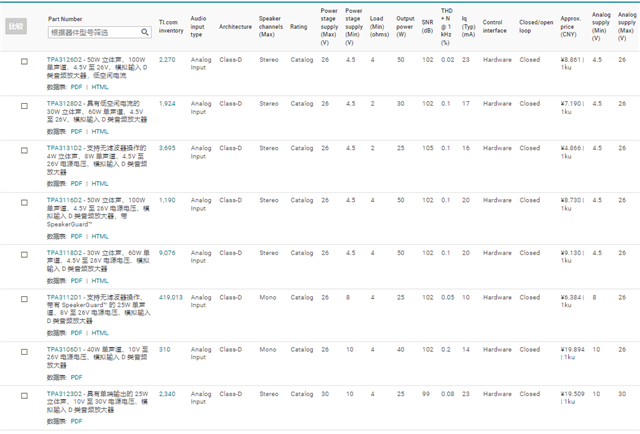Select Mono cell in TPA3112D1 row
The height and width of the screenshot is (434, 640).
tap(268, 297)
